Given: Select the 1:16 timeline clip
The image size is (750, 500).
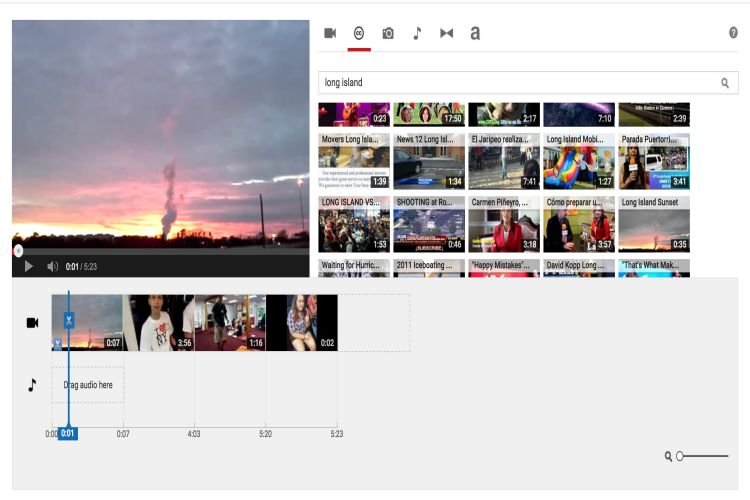Looking at the screenshot, I should 230,322.
